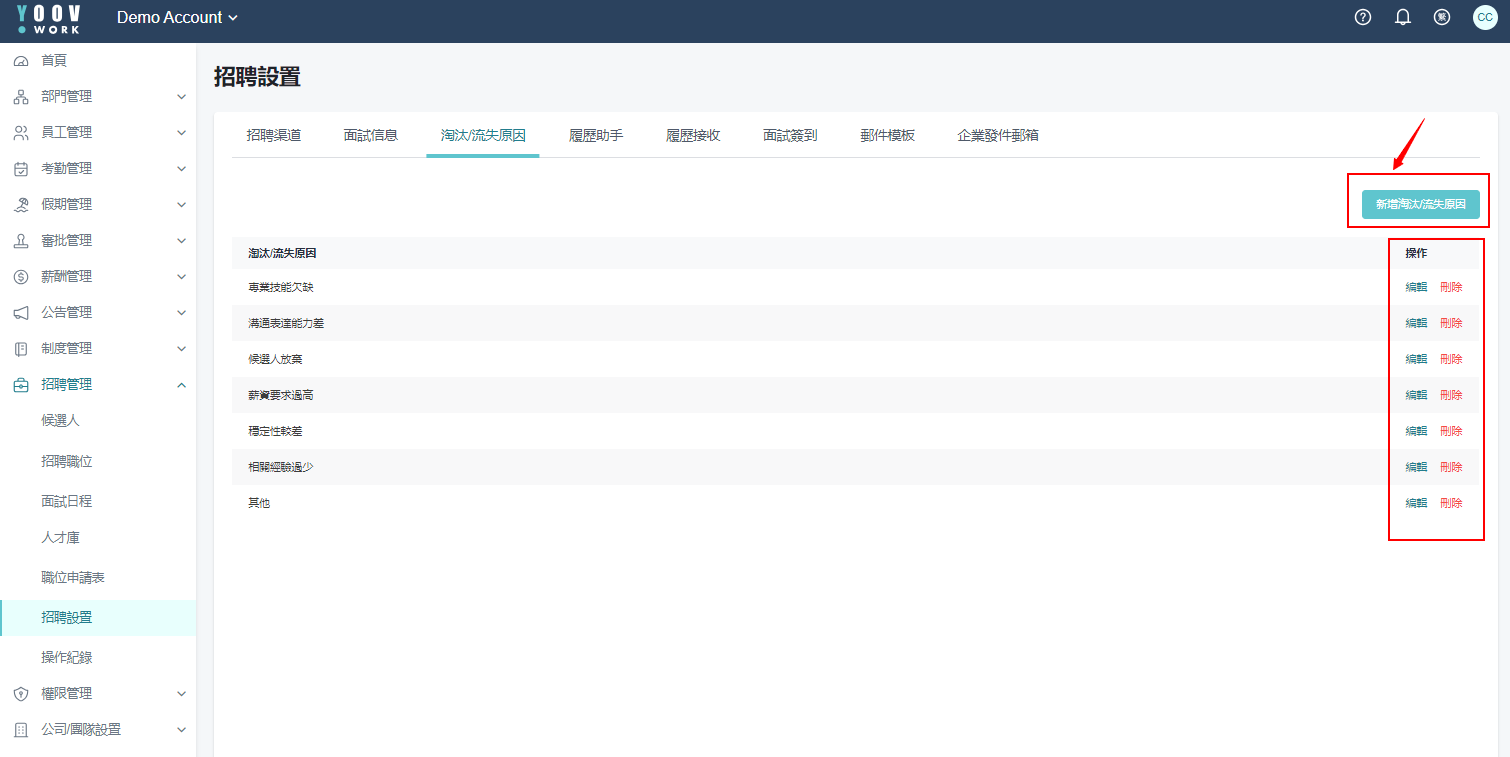The height and width of the screenshot is (757, 1510).
Task: Click the YOOV Work logo
Action: click(x=48, y=19)
